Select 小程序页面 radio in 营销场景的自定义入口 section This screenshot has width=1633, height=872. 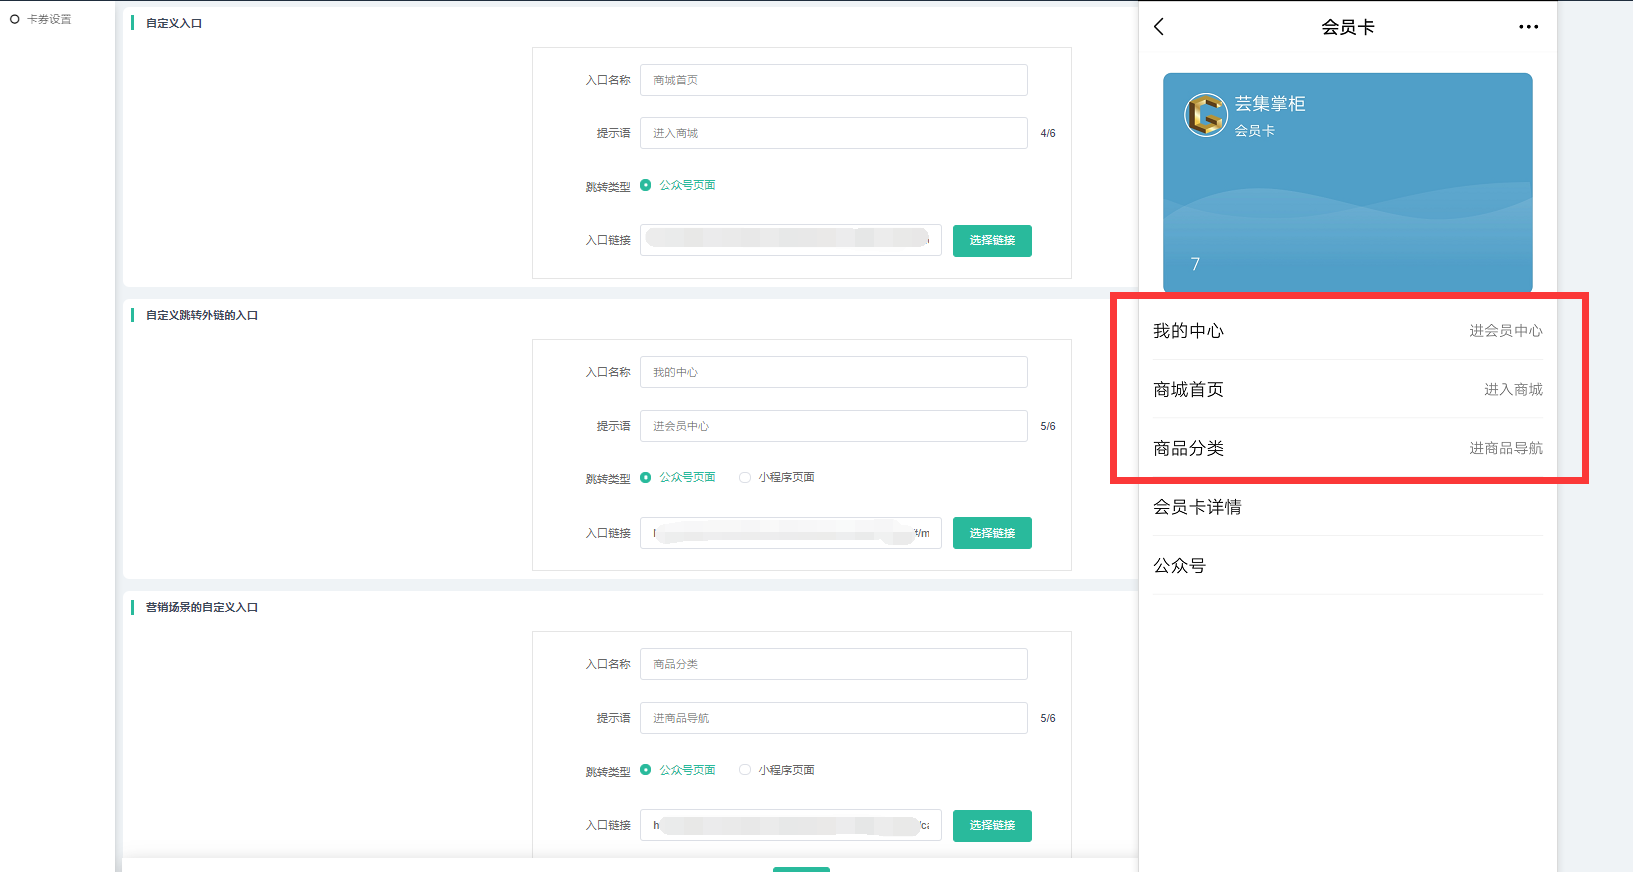745,770
